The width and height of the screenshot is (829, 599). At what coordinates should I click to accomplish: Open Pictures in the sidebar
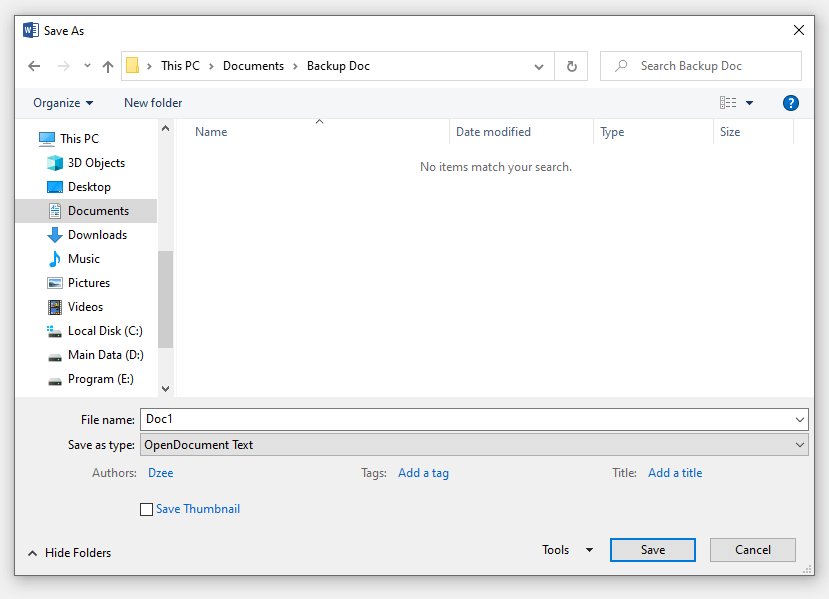click(89, 283)
